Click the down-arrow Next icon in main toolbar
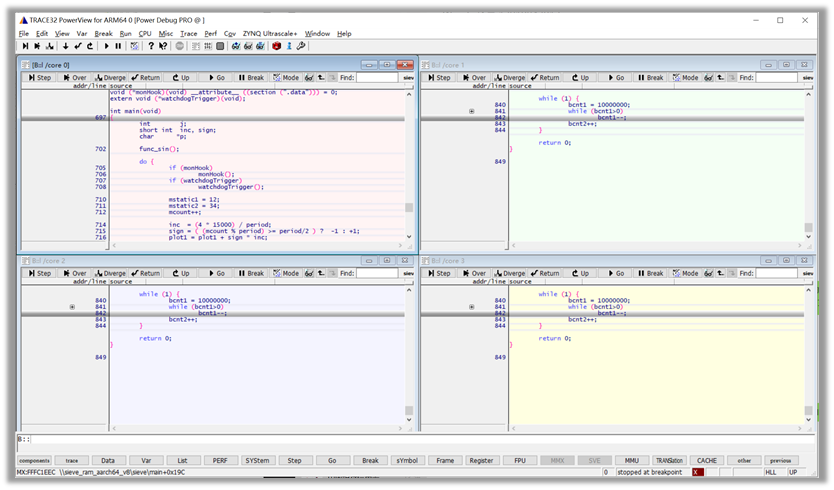Viewport: 834px width, 490px height. coord(65,46)
